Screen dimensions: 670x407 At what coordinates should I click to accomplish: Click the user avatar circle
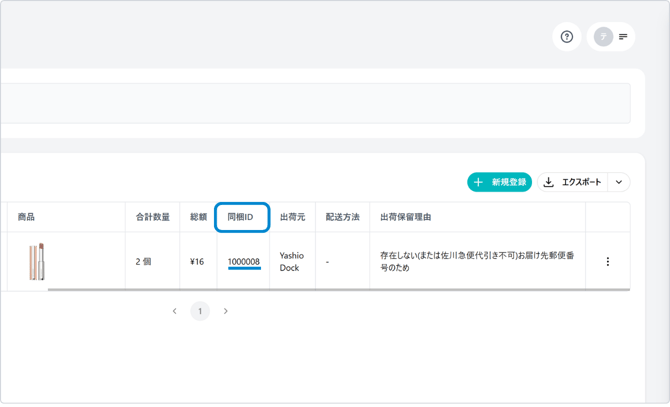pyautogui.click(x=603, y=37)
